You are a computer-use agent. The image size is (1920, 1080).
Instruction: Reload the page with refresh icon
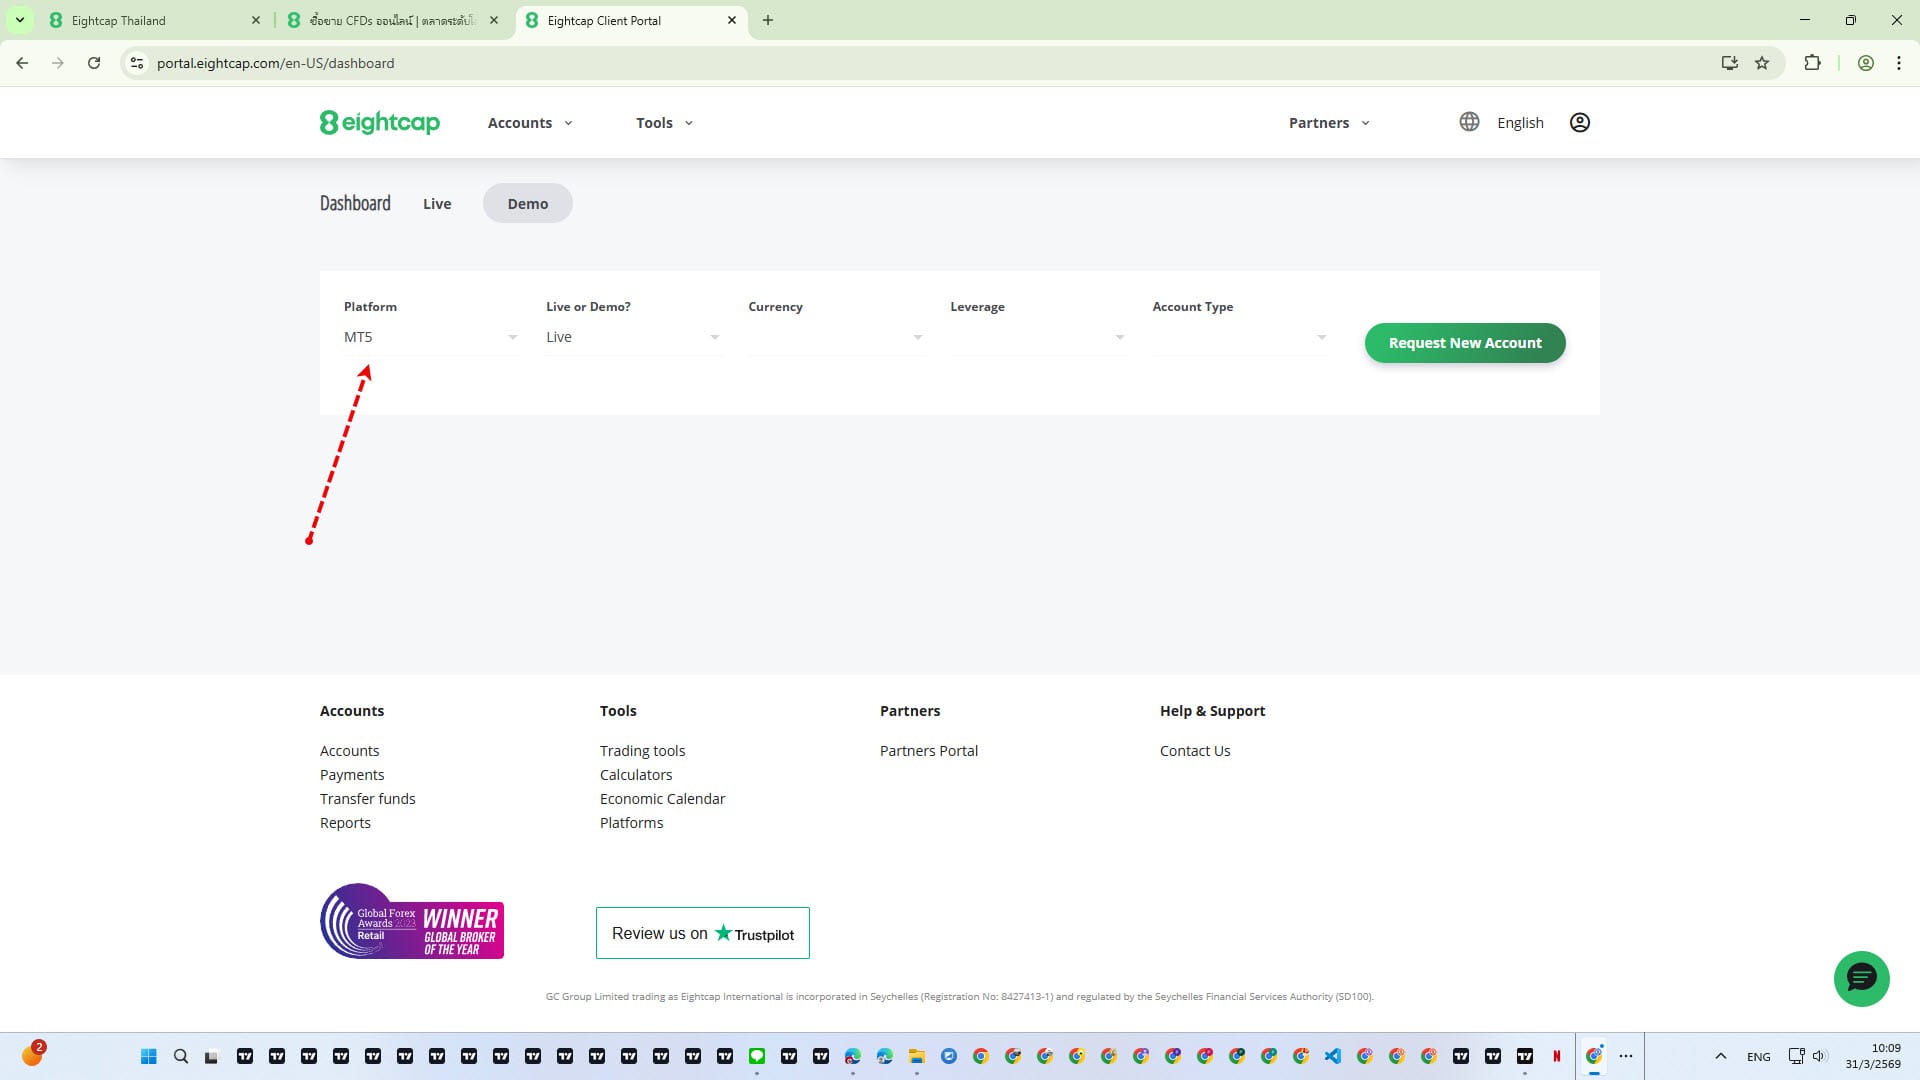tap(94, 63)
